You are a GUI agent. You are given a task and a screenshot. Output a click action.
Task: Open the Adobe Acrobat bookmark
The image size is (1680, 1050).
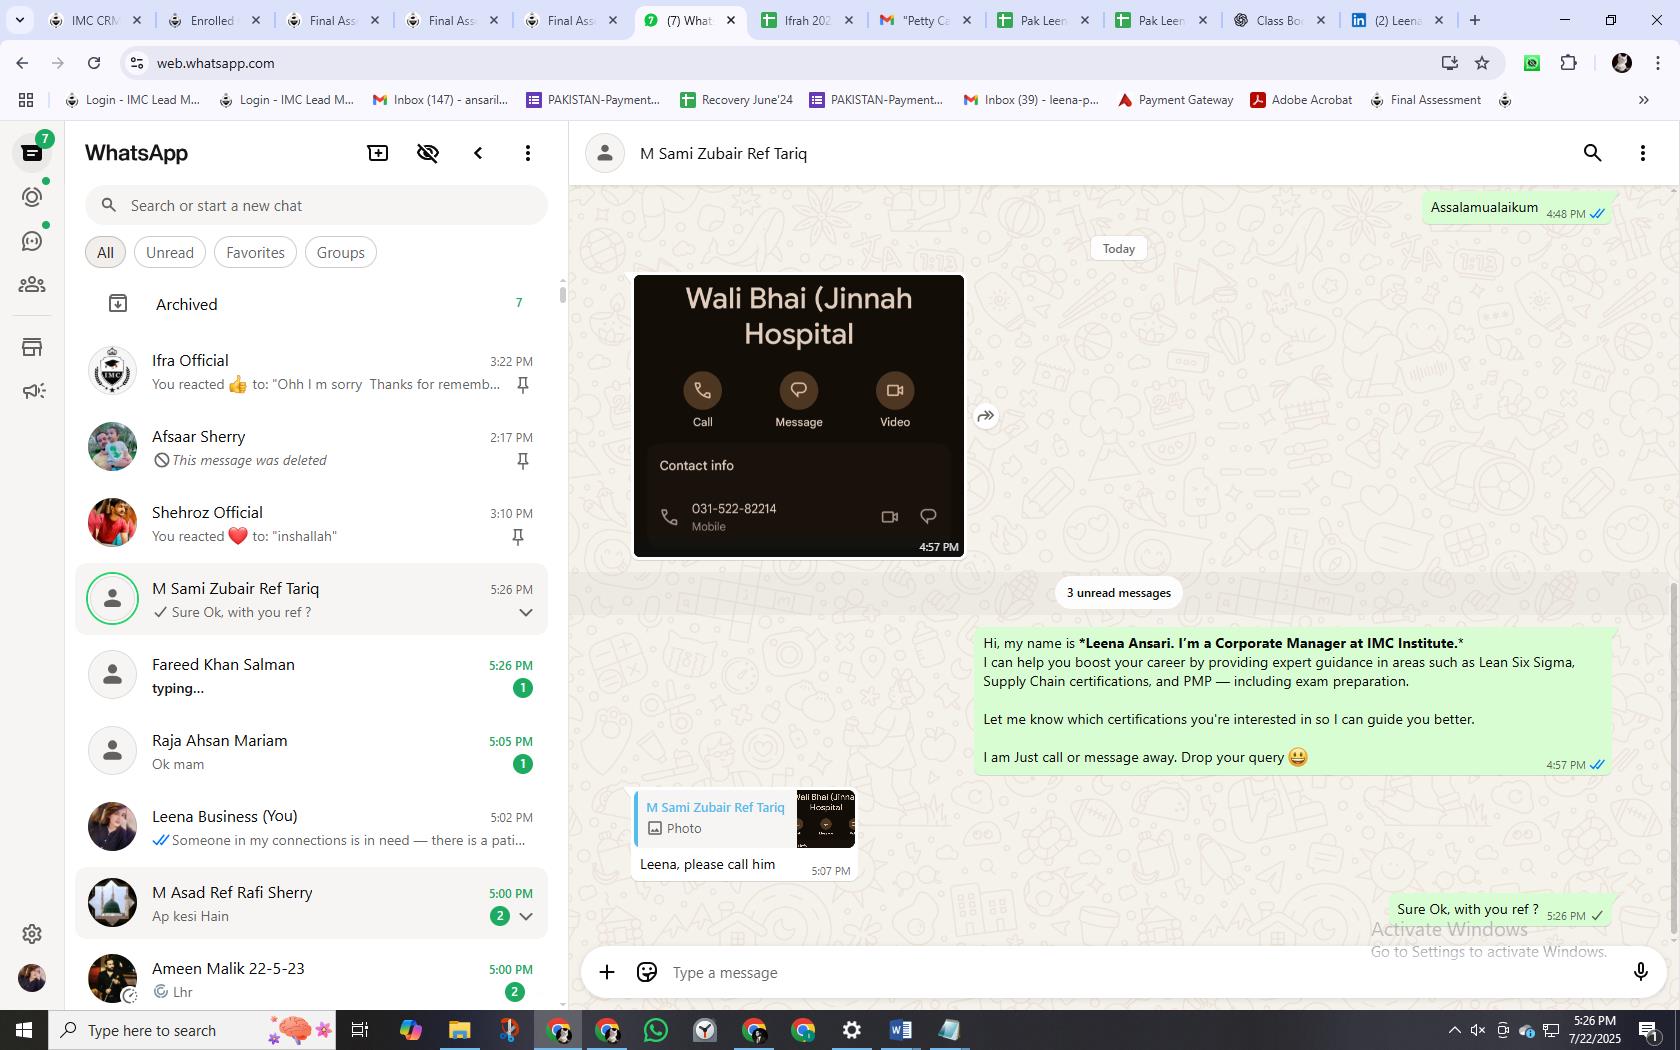tap(1301, 100)
